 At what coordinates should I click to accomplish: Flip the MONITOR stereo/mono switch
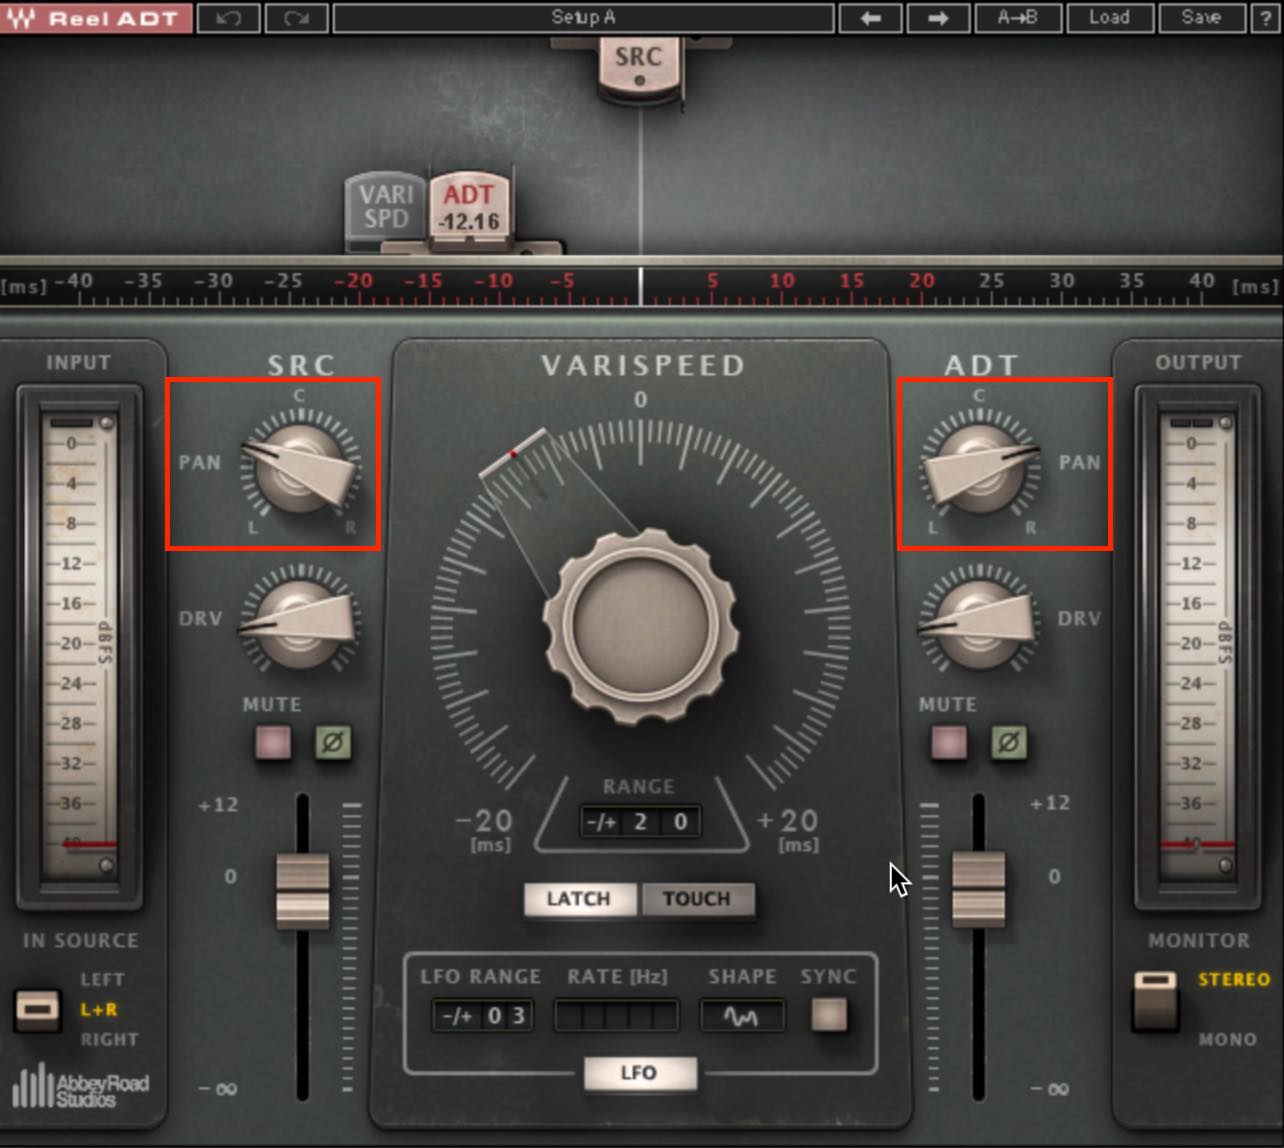tap(1155, 999)
